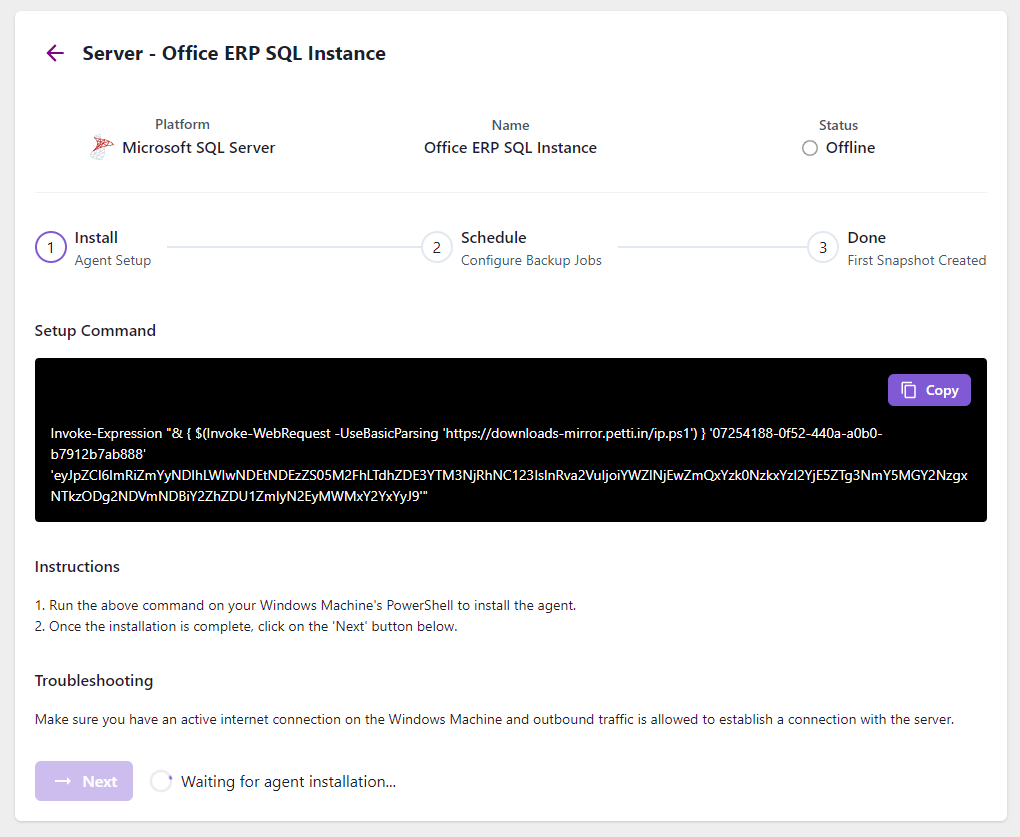1020x837 pixels.
Task: Click 'Waiting for agent installation...' text
Action: click(288, 781)
